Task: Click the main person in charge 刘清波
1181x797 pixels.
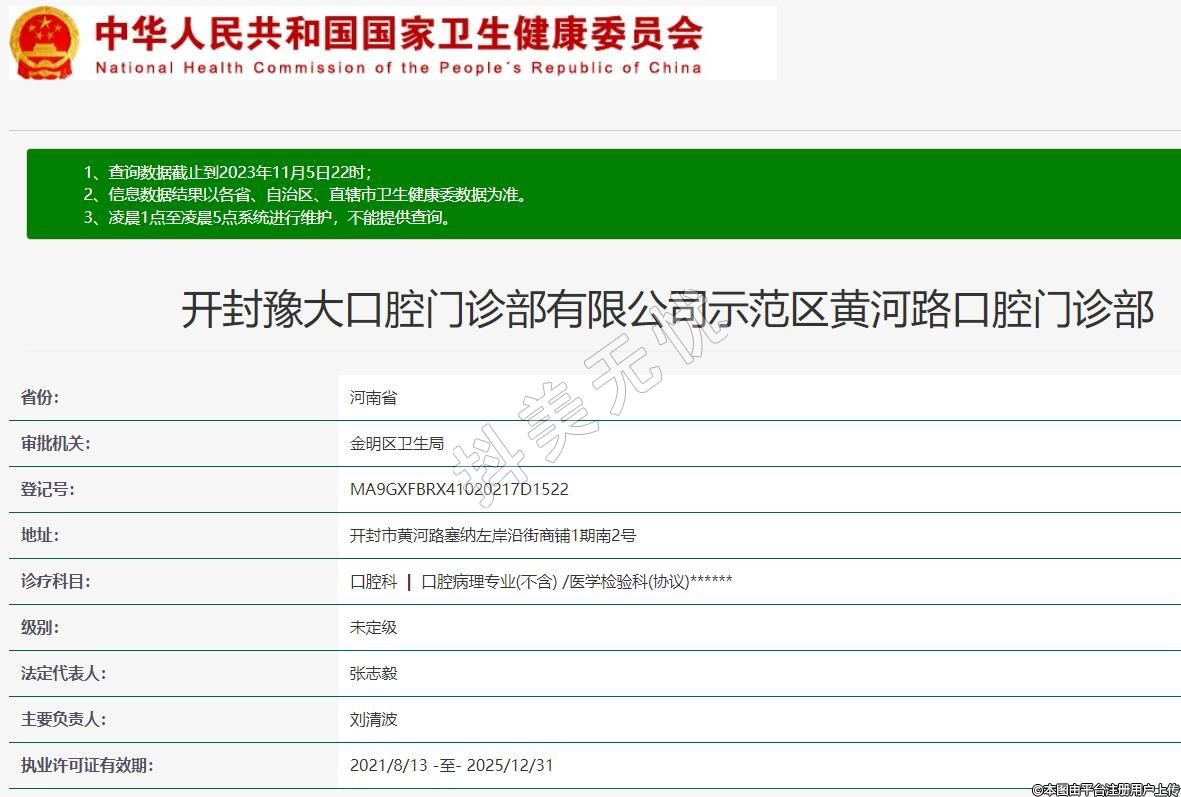Action: coord(373,719)
